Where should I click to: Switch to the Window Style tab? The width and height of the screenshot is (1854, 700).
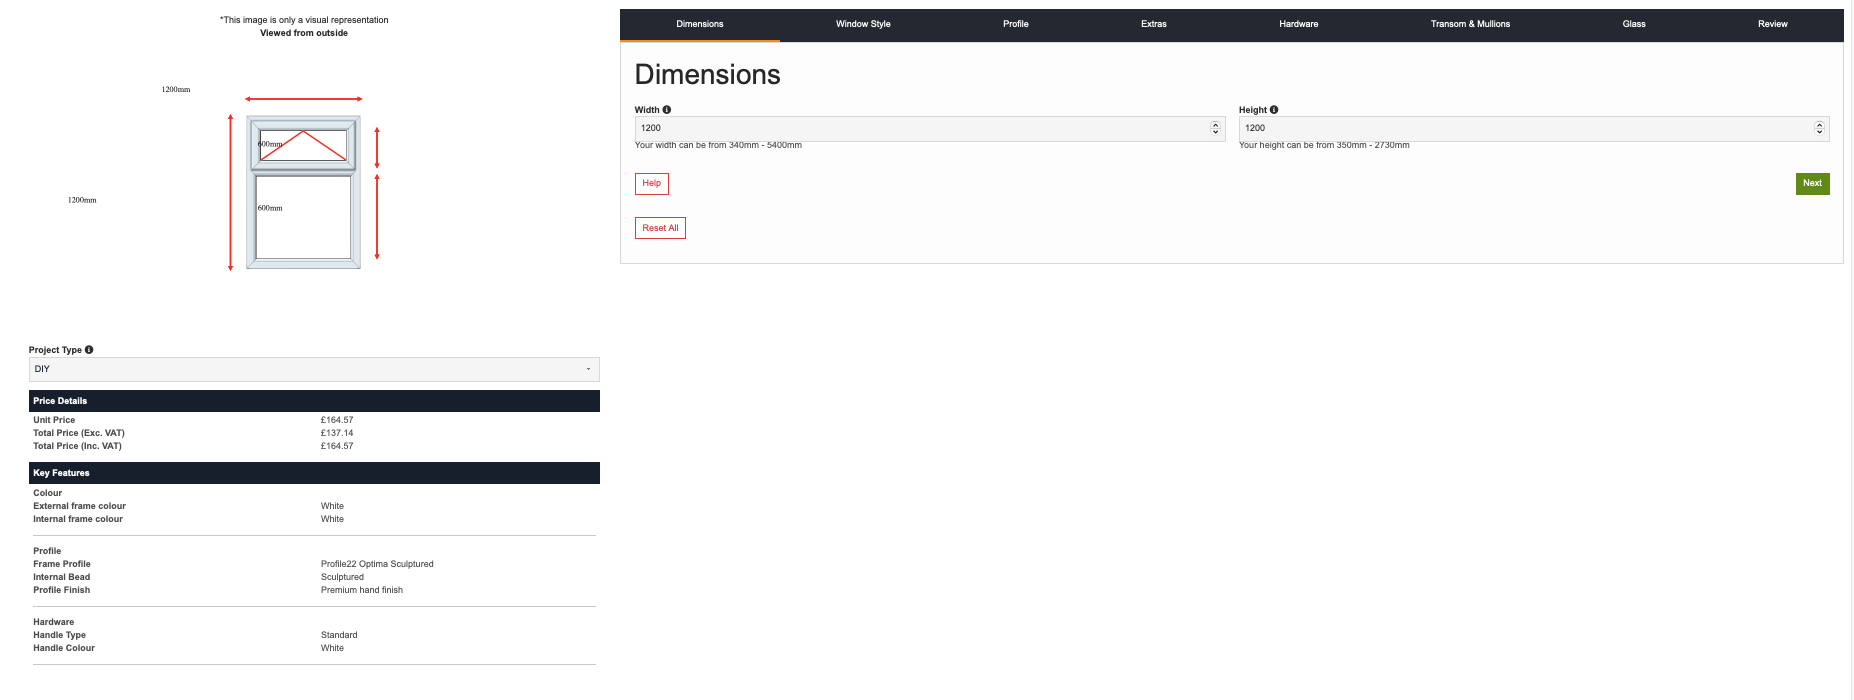point(863,24)
